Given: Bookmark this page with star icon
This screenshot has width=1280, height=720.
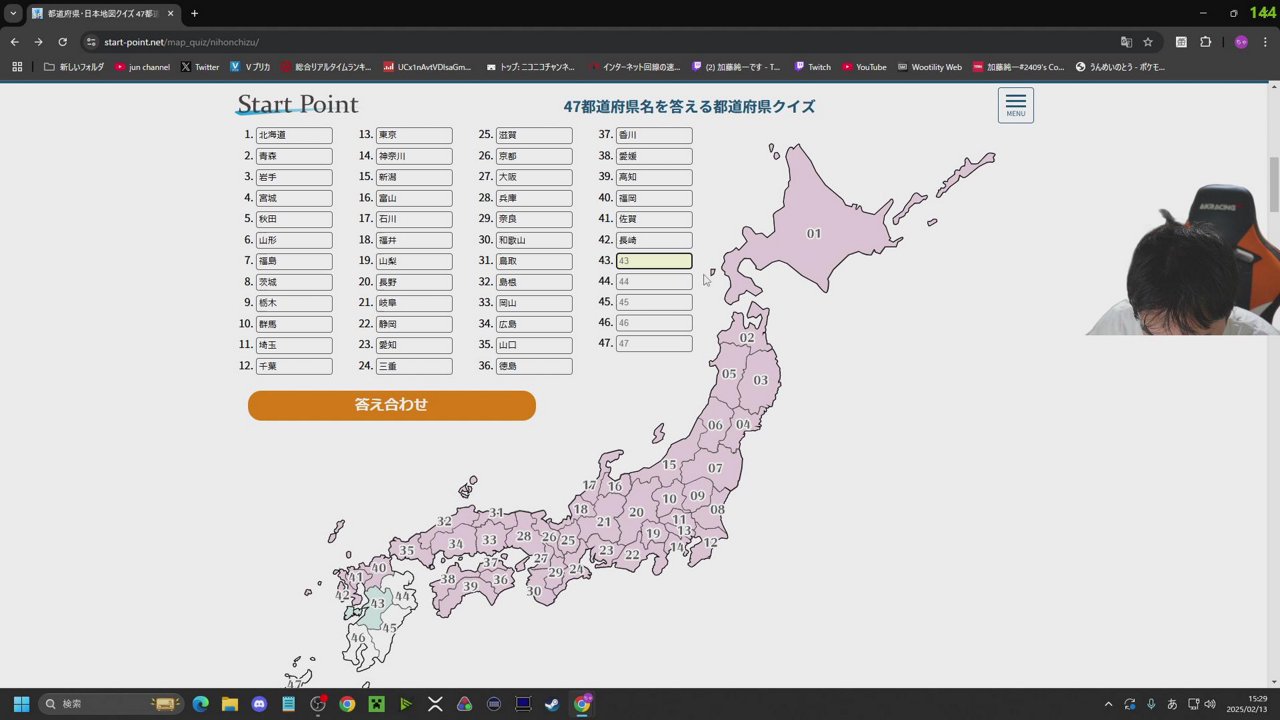Looking at the screenshot, I should (1148, 42).
